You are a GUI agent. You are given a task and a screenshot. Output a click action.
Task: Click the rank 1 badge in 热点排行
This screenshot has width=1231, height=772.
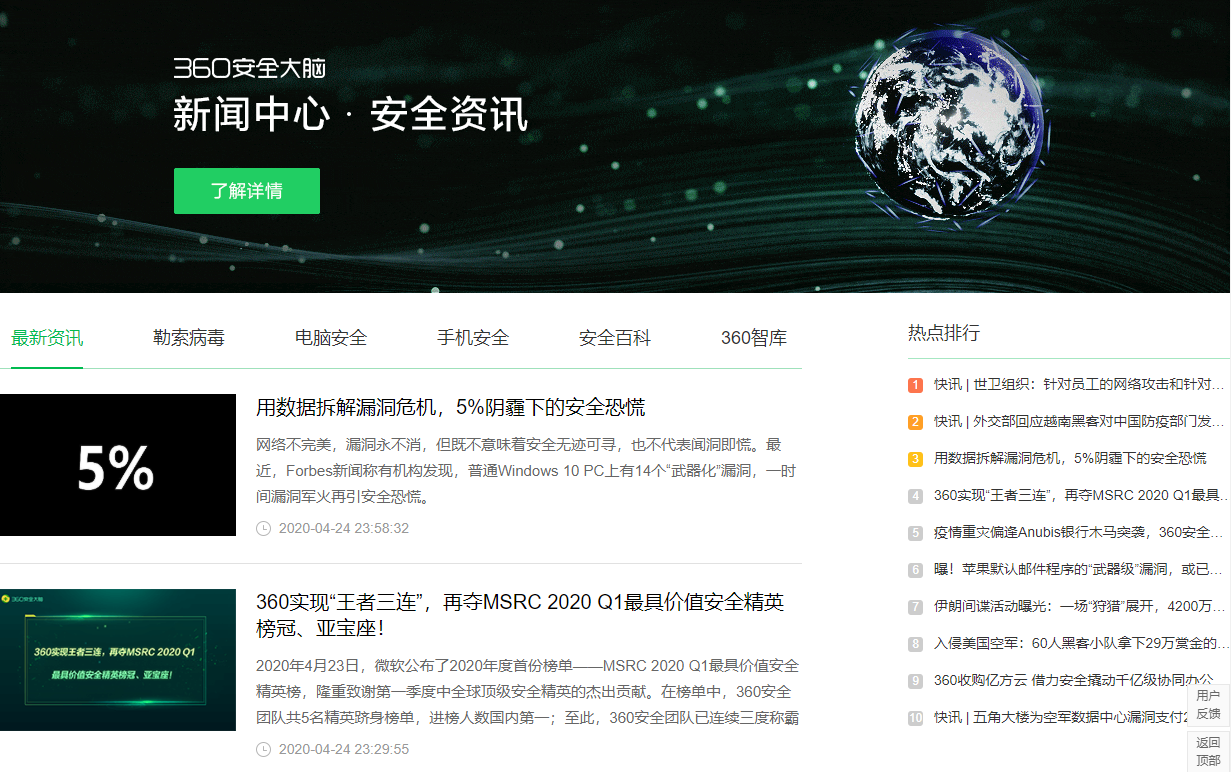[x=915, y=385]
